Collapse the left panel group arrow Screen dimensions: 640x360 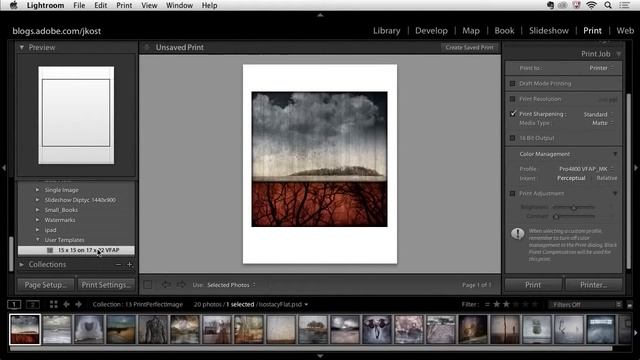pyautogui.click(x=3, y=168)
